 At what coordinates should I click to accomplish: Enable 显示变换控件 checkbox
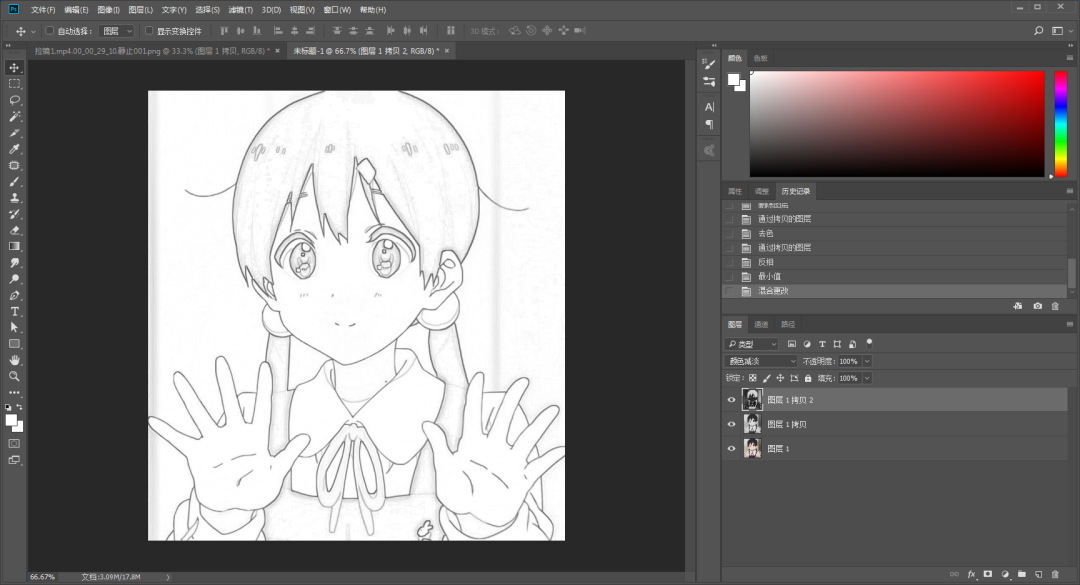pos(149,31)
